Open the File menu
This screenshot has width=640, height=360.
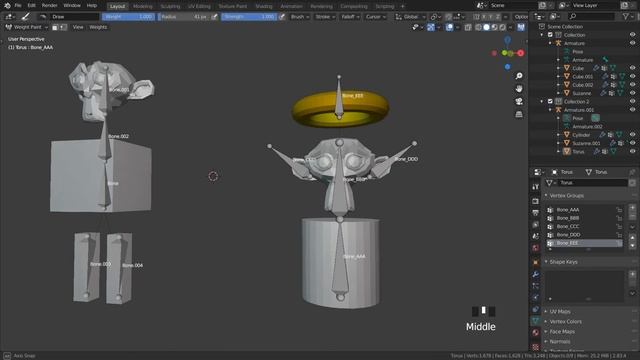tap(18, 6)
